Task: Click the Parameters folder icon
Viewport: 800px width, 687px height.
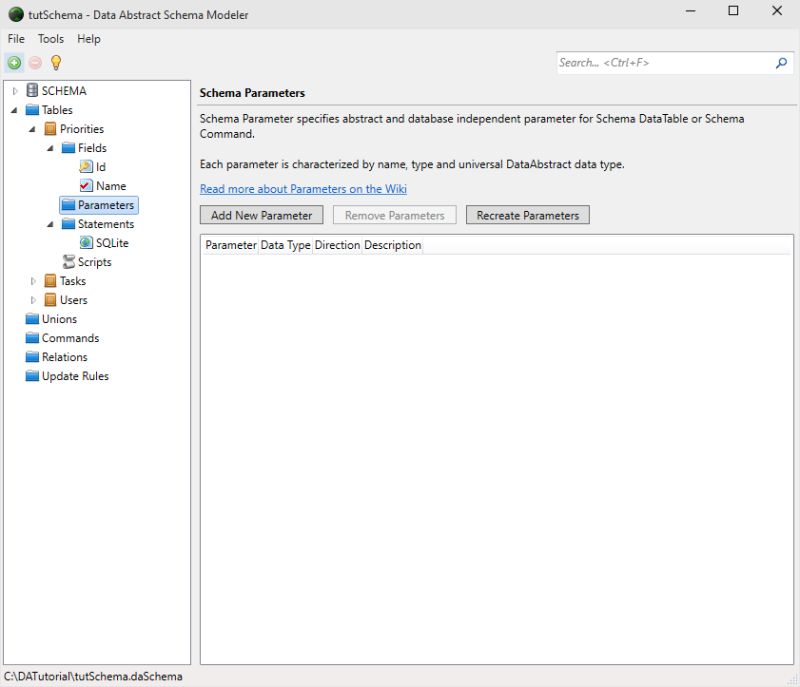Action: (68, 205)
